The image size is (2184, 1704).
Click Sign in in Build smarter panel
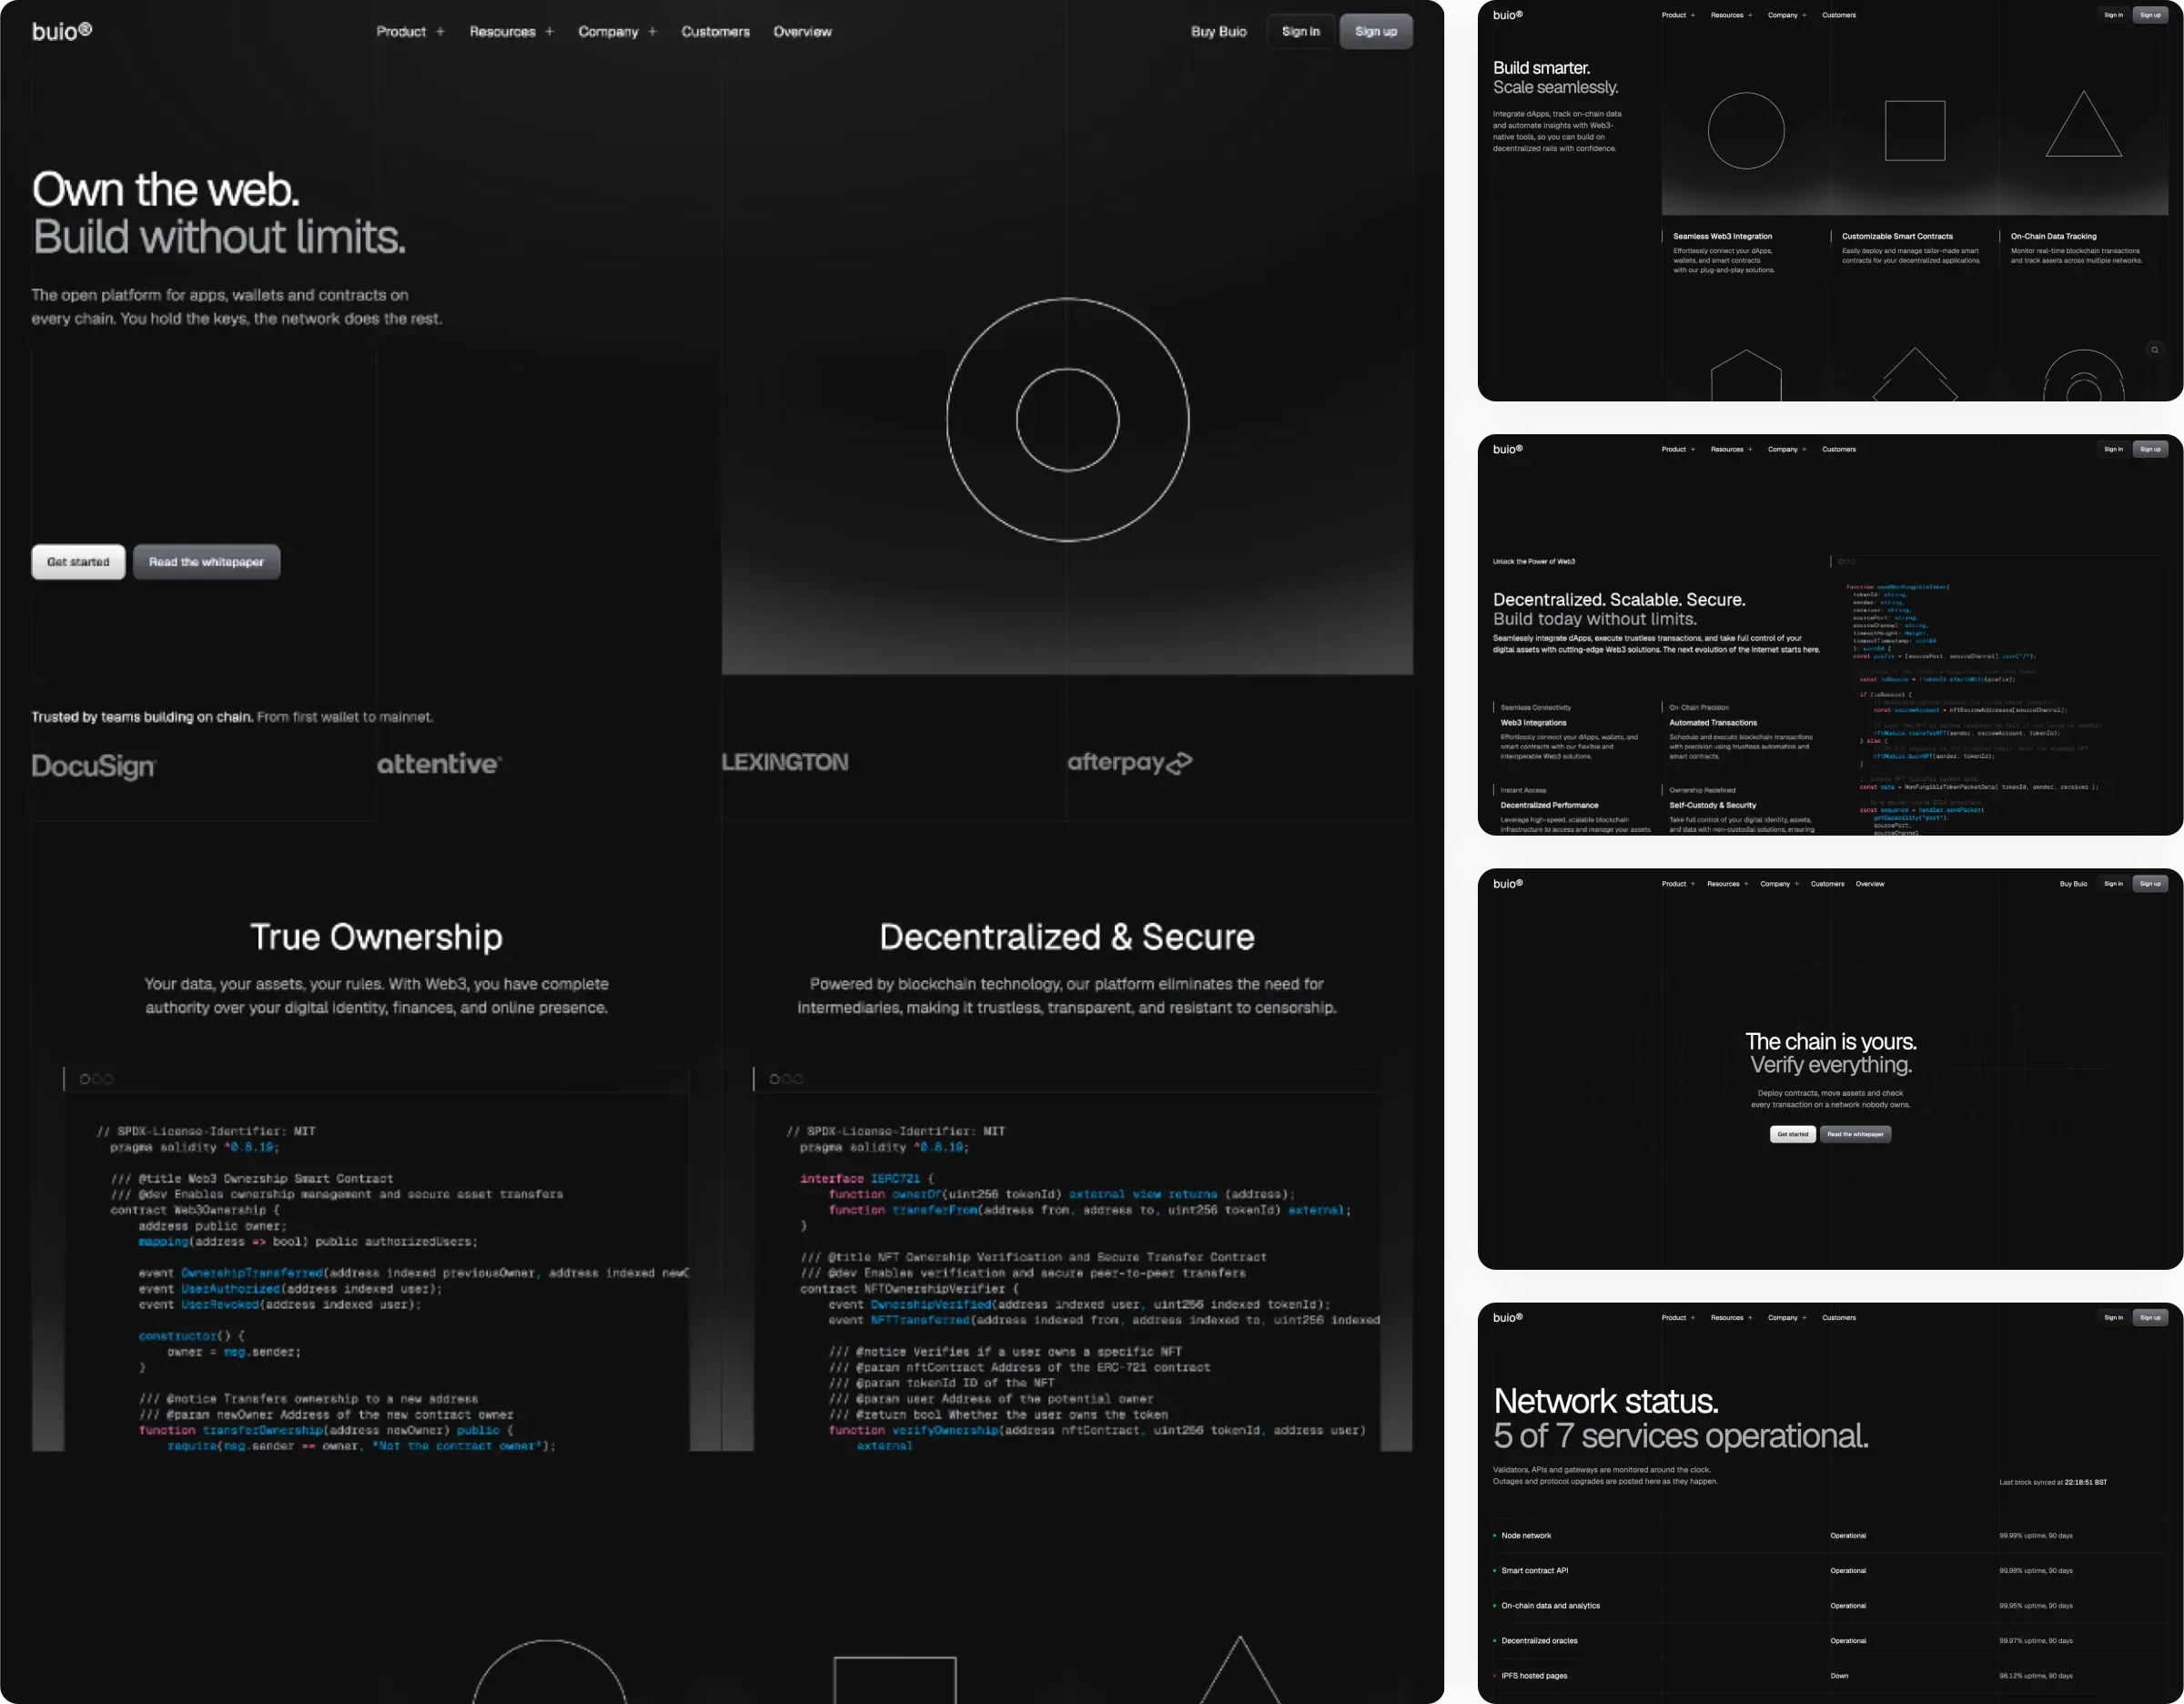(2113, 15)
